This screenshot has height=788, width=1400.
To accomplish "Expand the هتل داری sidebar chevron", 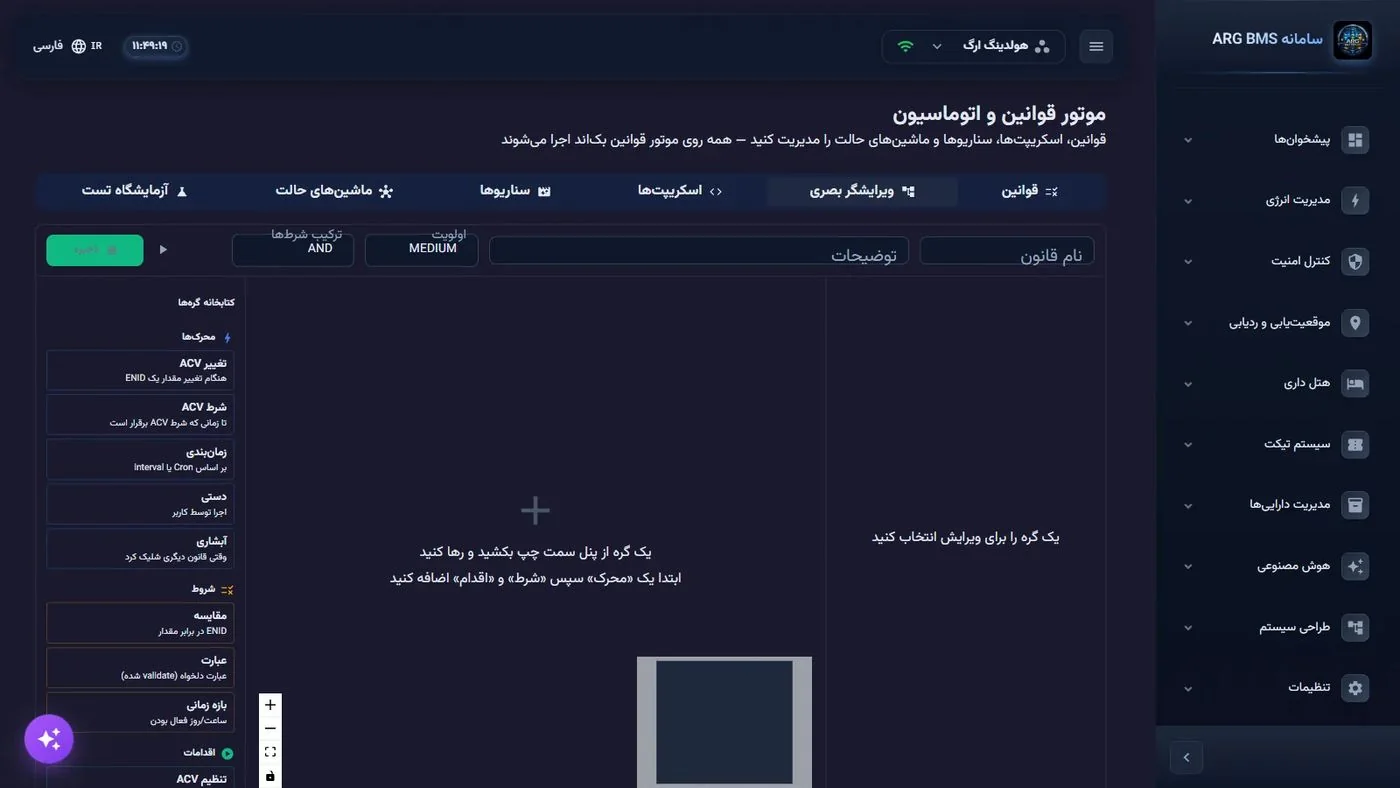I will click(x=1188, y=384).
